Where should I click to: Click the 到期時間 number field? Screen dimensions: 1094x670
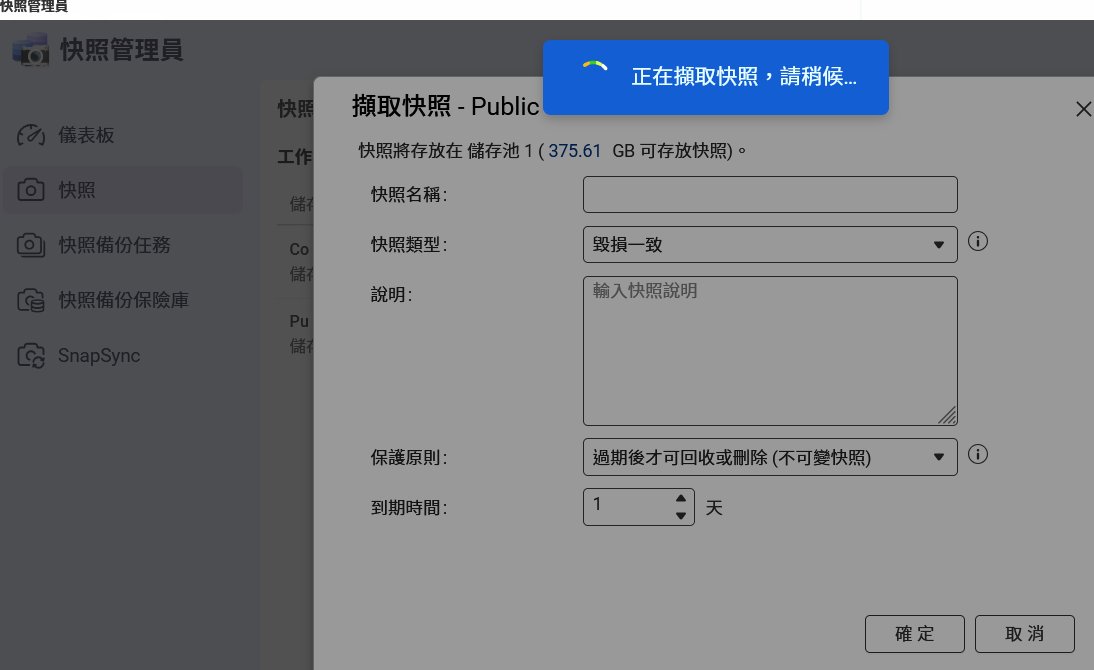626,506
